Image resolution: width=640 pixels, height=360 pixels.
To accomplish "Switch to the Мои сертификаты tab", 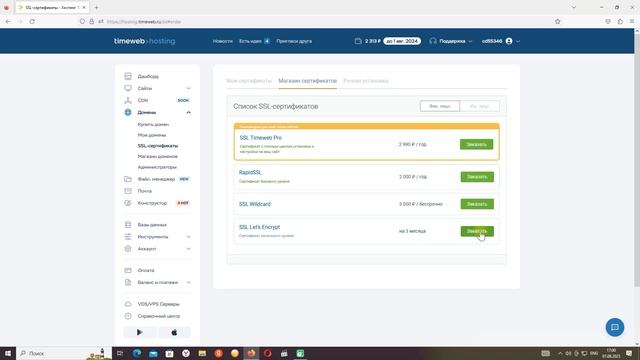I will pos(249,81).
